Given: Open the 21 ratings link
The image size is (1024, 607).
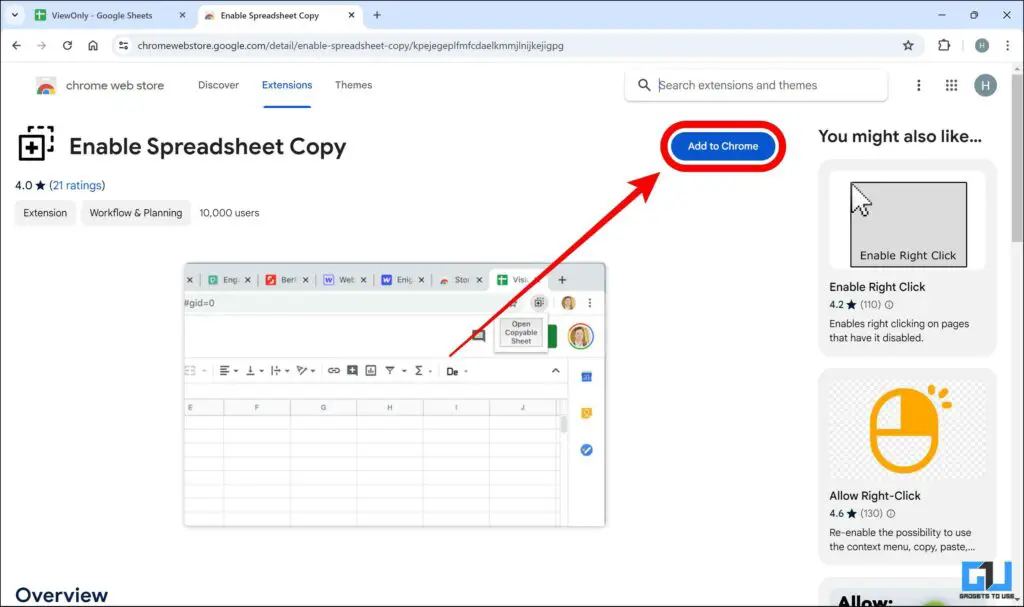Looking at the screenshot, I should point(78,185).
